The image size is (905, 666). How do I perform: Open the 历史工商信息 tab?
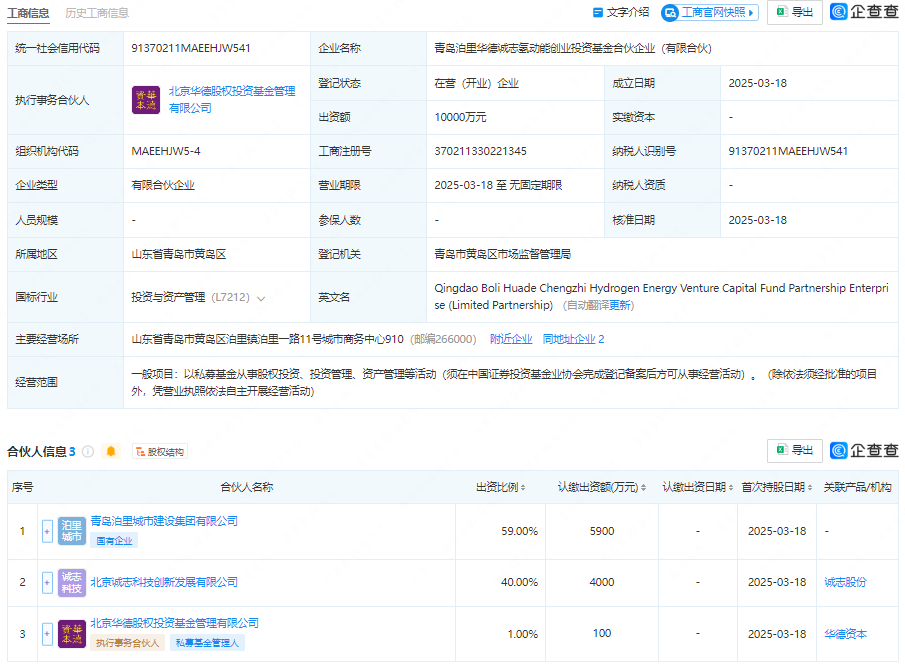(x=97, y=13)
